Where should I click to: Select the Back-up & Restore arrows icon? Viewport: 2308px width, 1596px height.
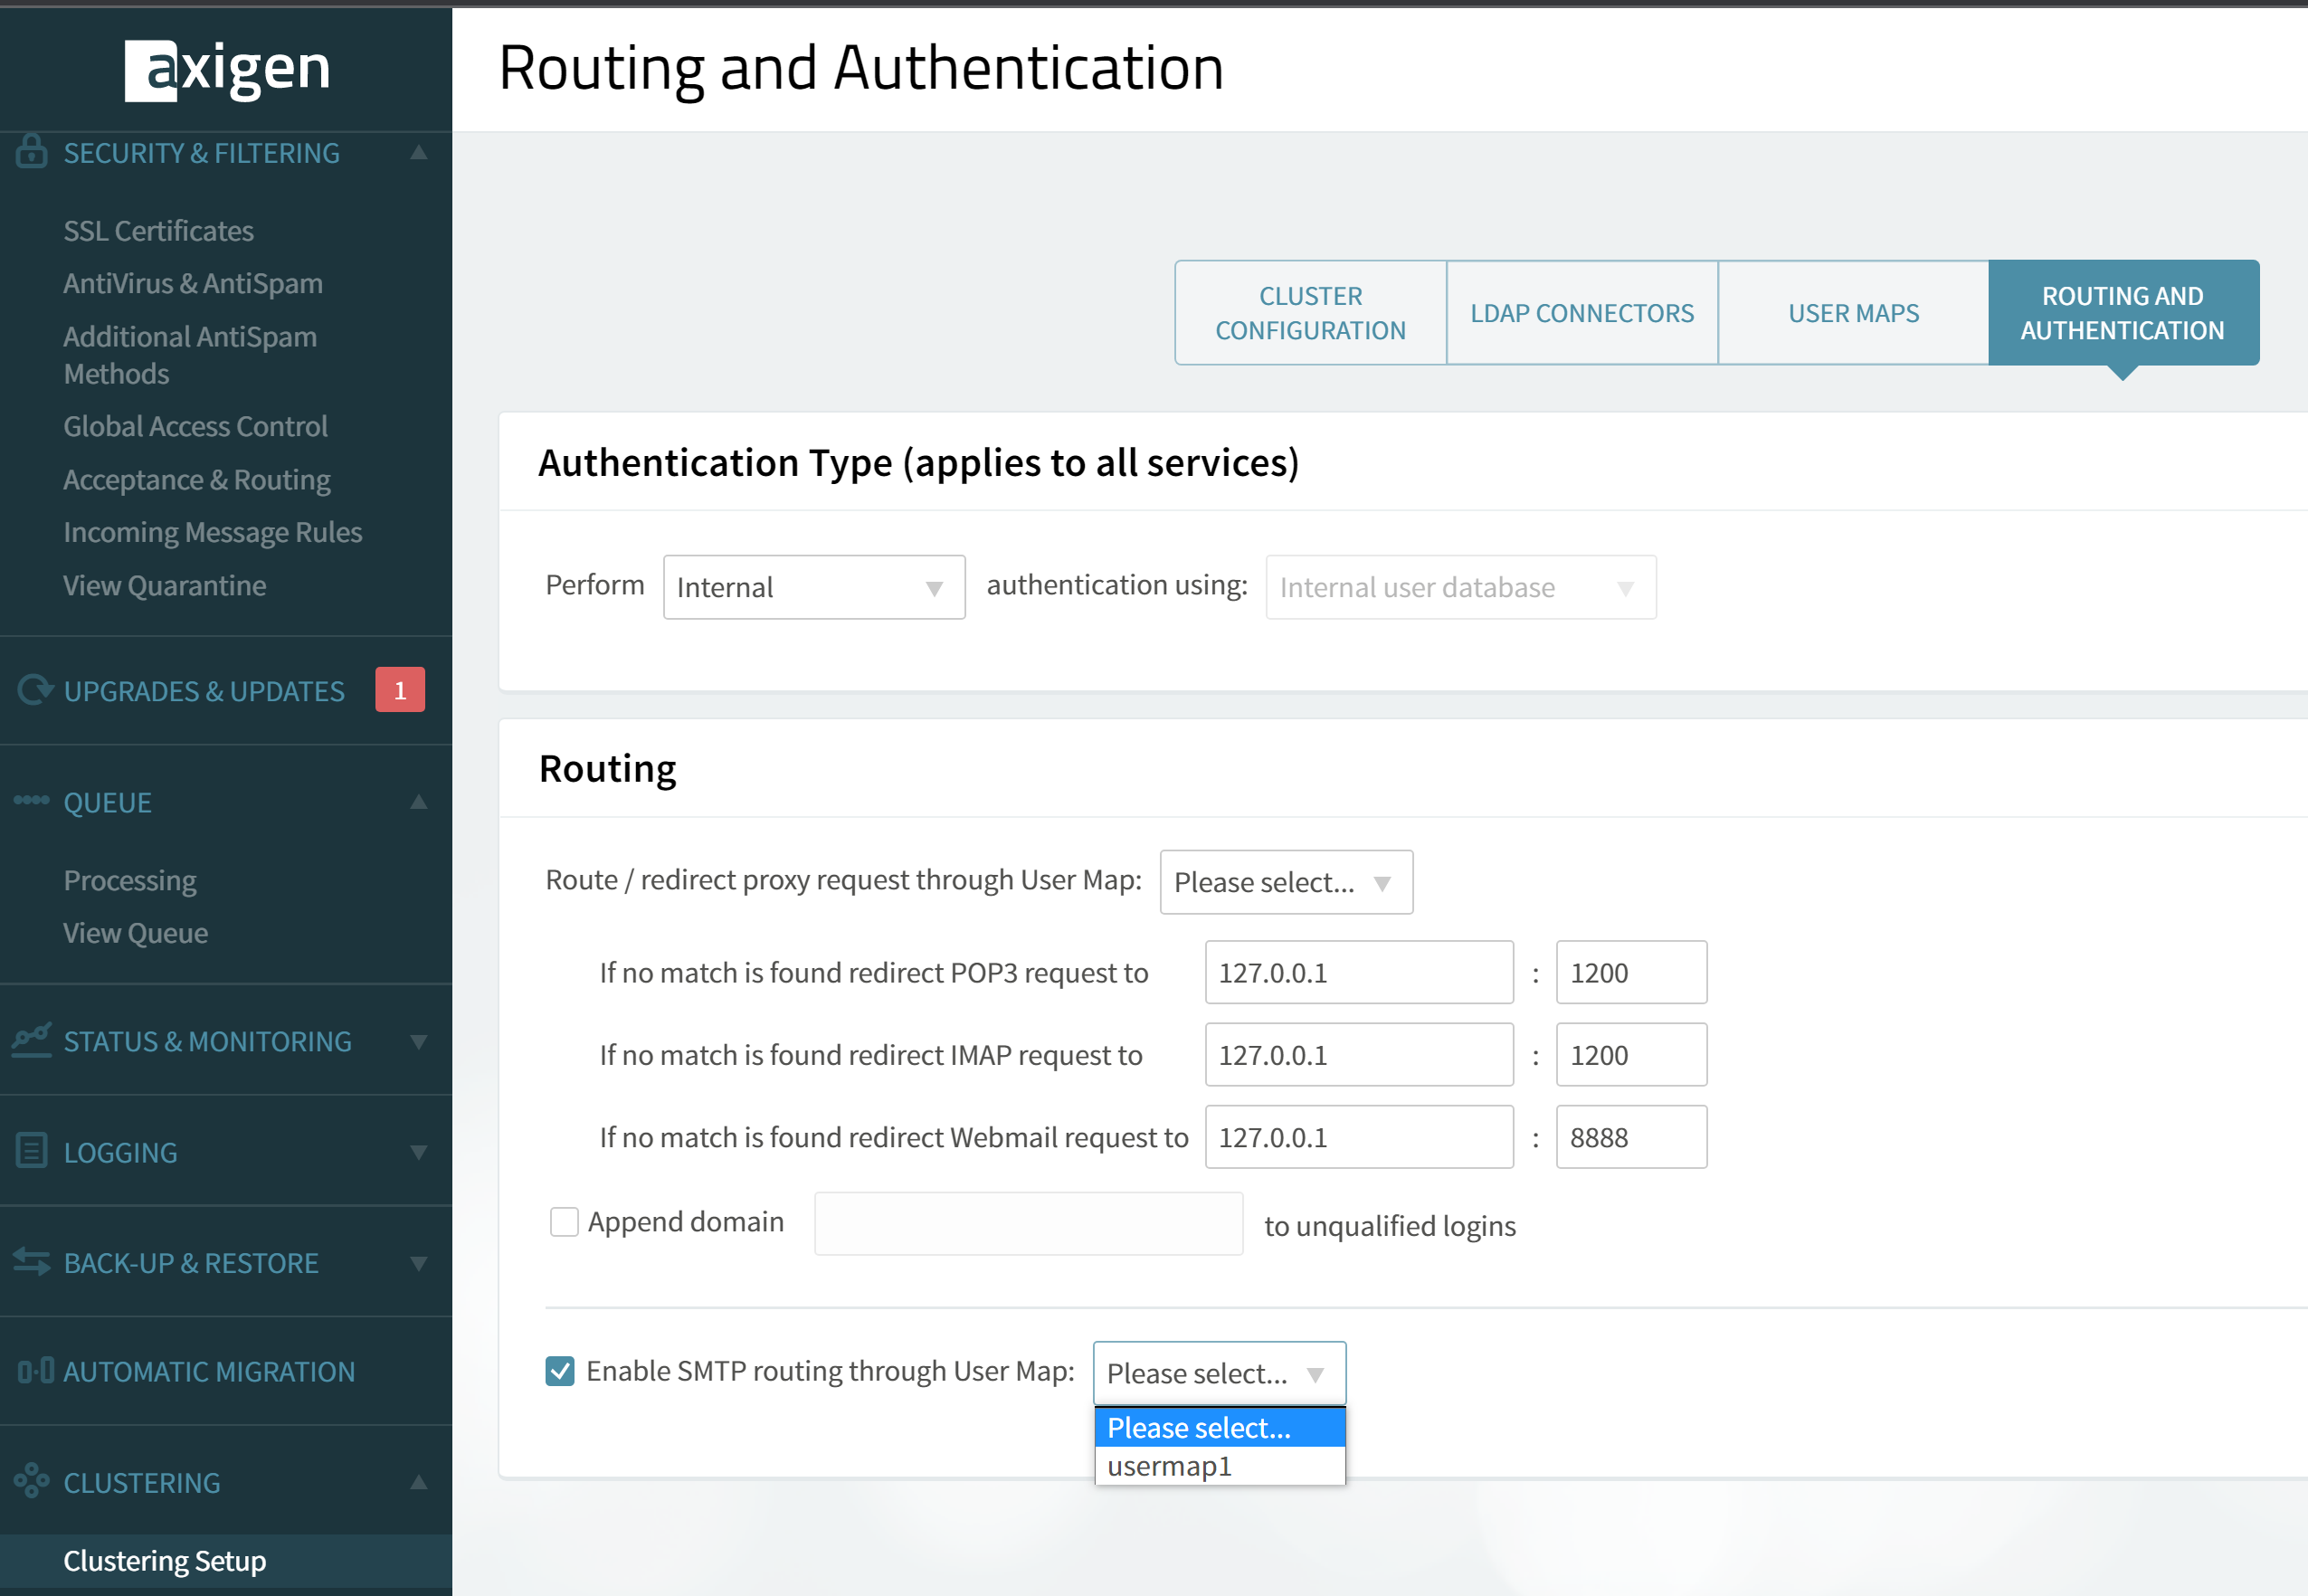click(31, 1262)
